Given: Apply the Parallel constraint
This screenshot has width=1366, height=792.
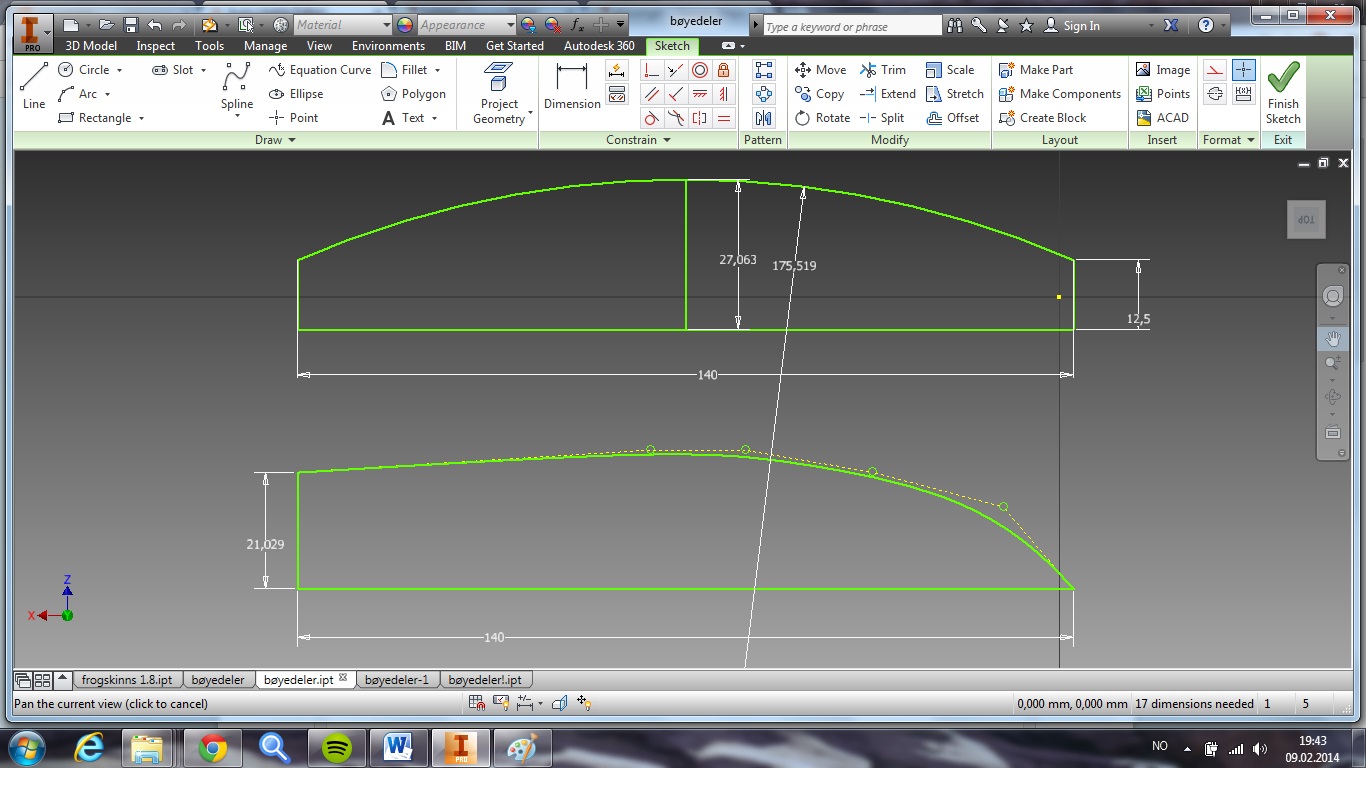Looking at the screenshot, I should [652, 94].
